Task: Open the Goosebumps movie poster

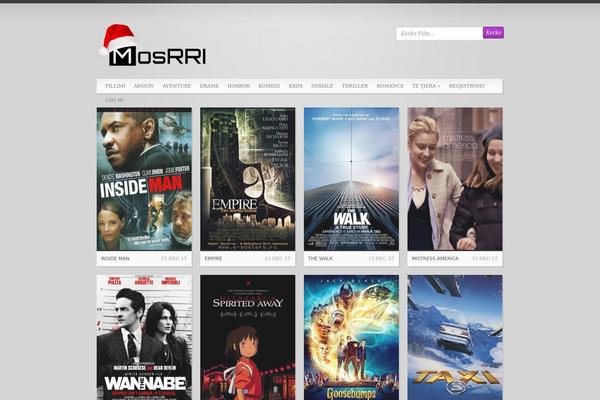Action: (351, 337)
